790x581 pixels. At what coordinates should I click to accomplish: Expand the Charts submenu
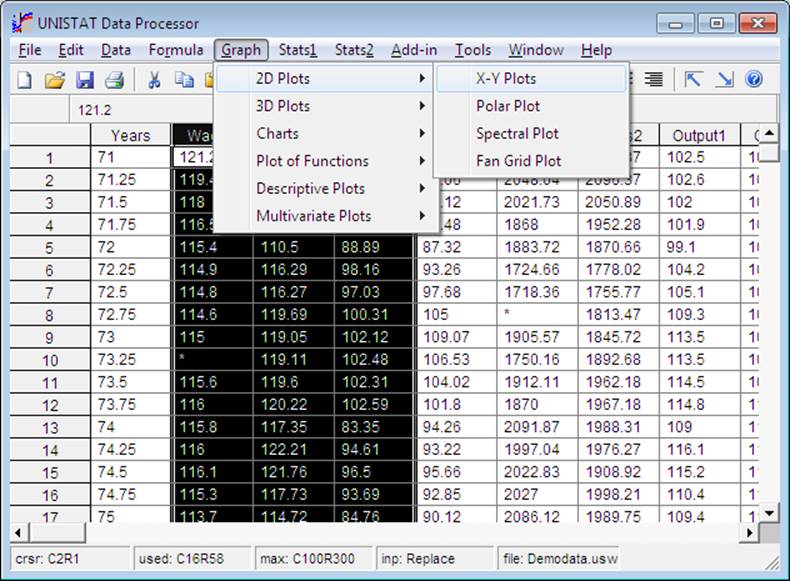[x=324, y=134]
